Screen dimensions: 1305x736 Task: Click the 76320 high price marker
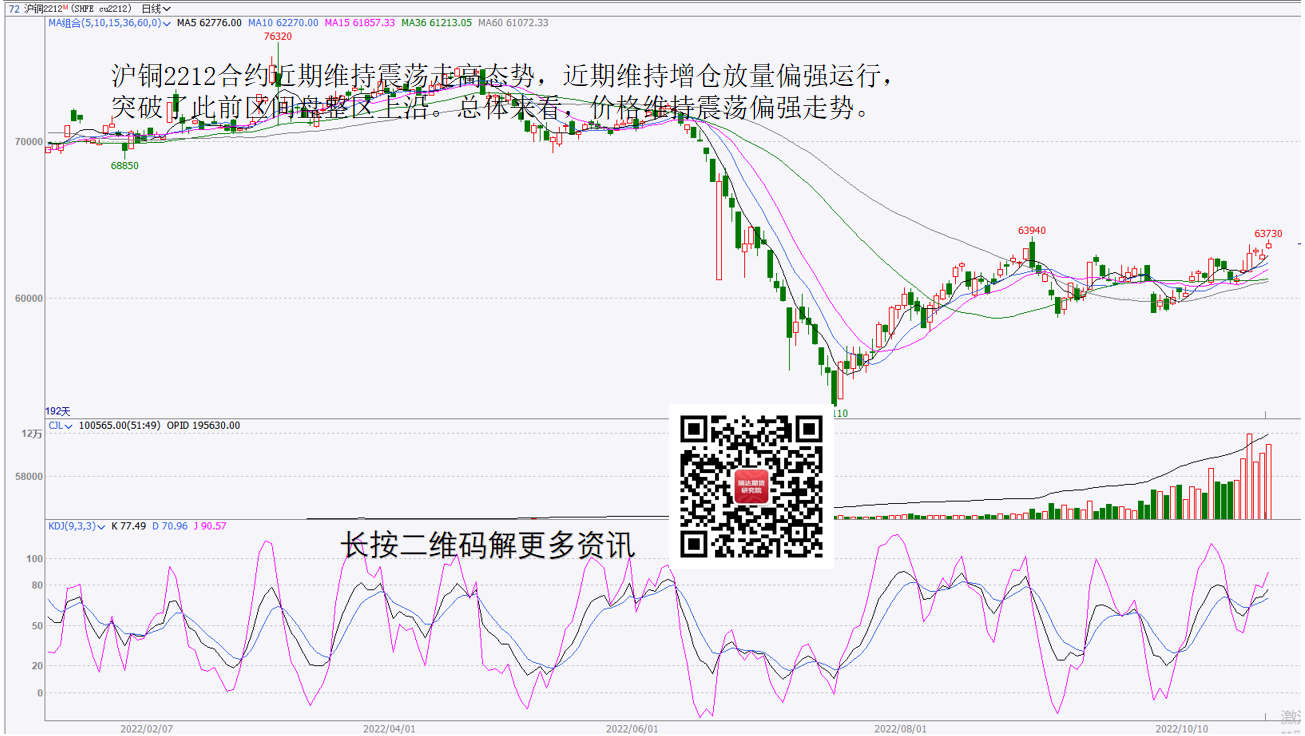pos(278,37)
